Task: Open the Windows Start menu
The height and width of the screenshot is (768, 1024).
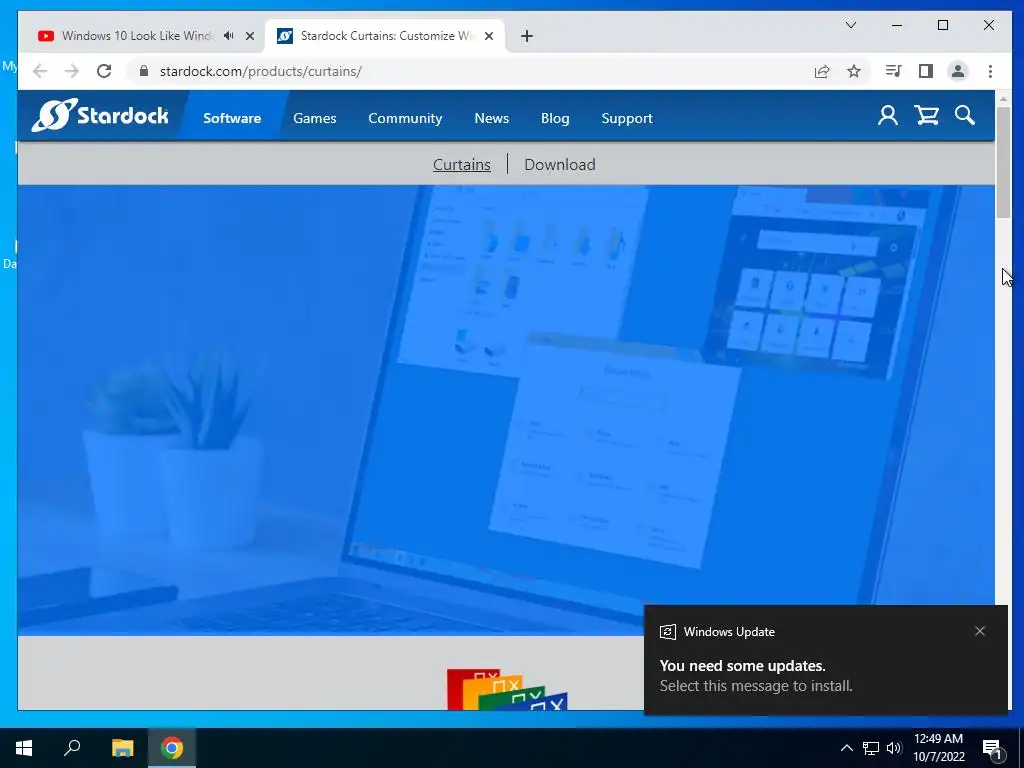Action: [x=24, y=748]
